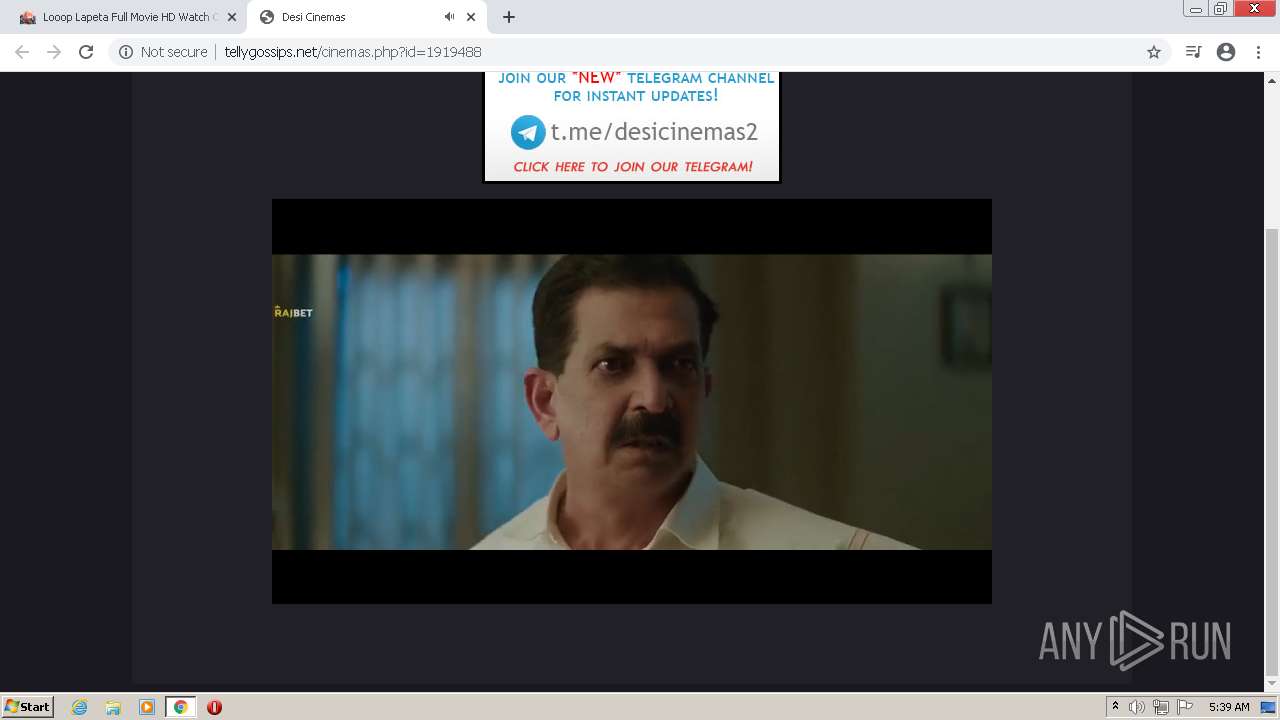Click the red Opera taskbar icon
Screen dimensions: 1280x720
pyautogui.click(x=214, y=707)
